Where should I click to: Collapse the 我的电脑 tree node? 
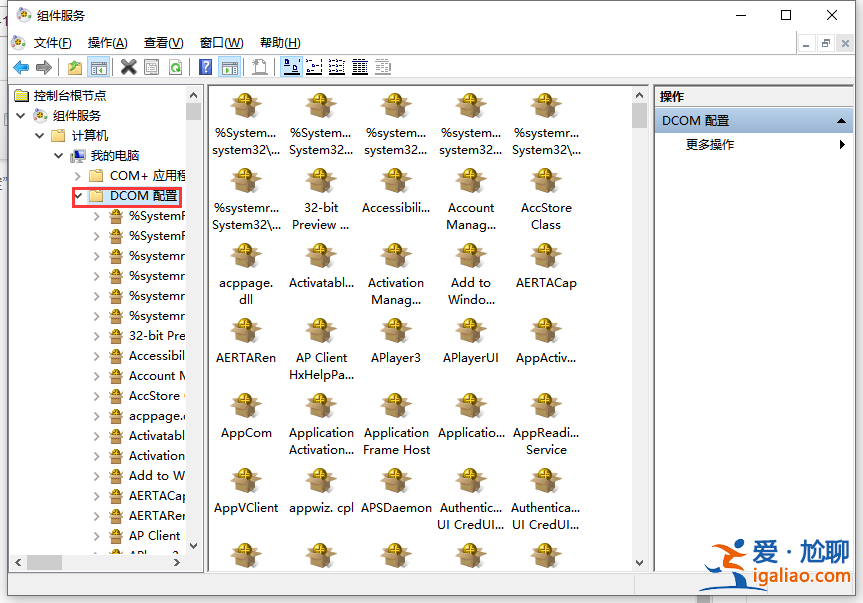(x=59, y=156)
